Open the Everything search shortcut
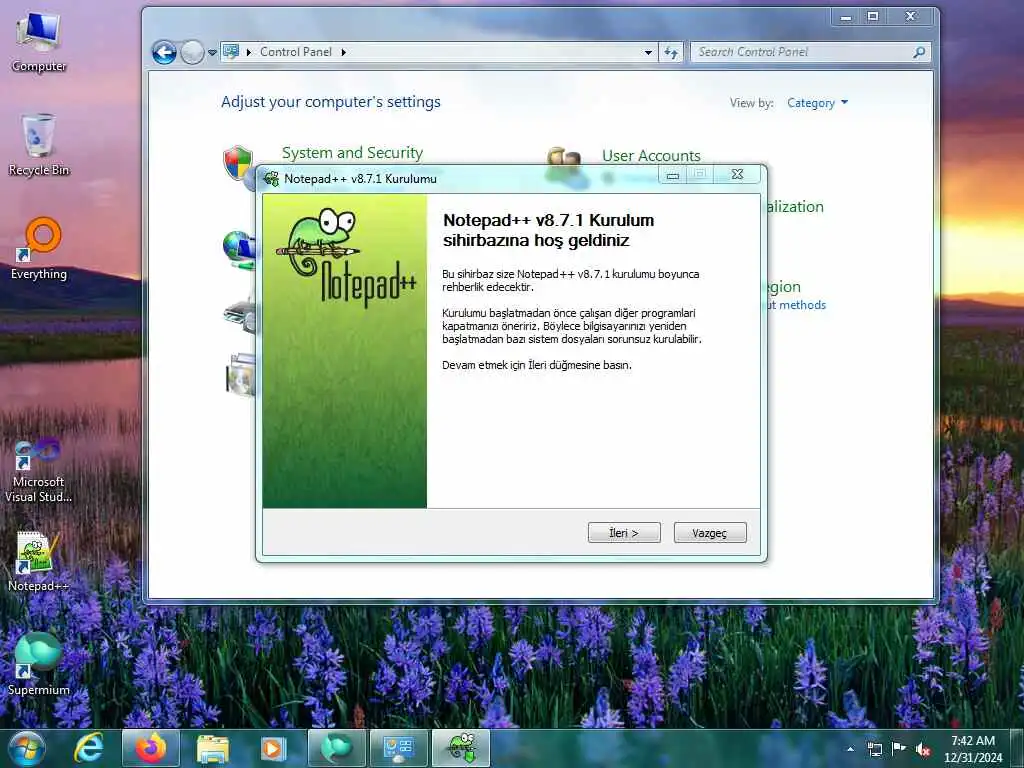The width and height of the screenshot is (1024, 768). [39, 249]
